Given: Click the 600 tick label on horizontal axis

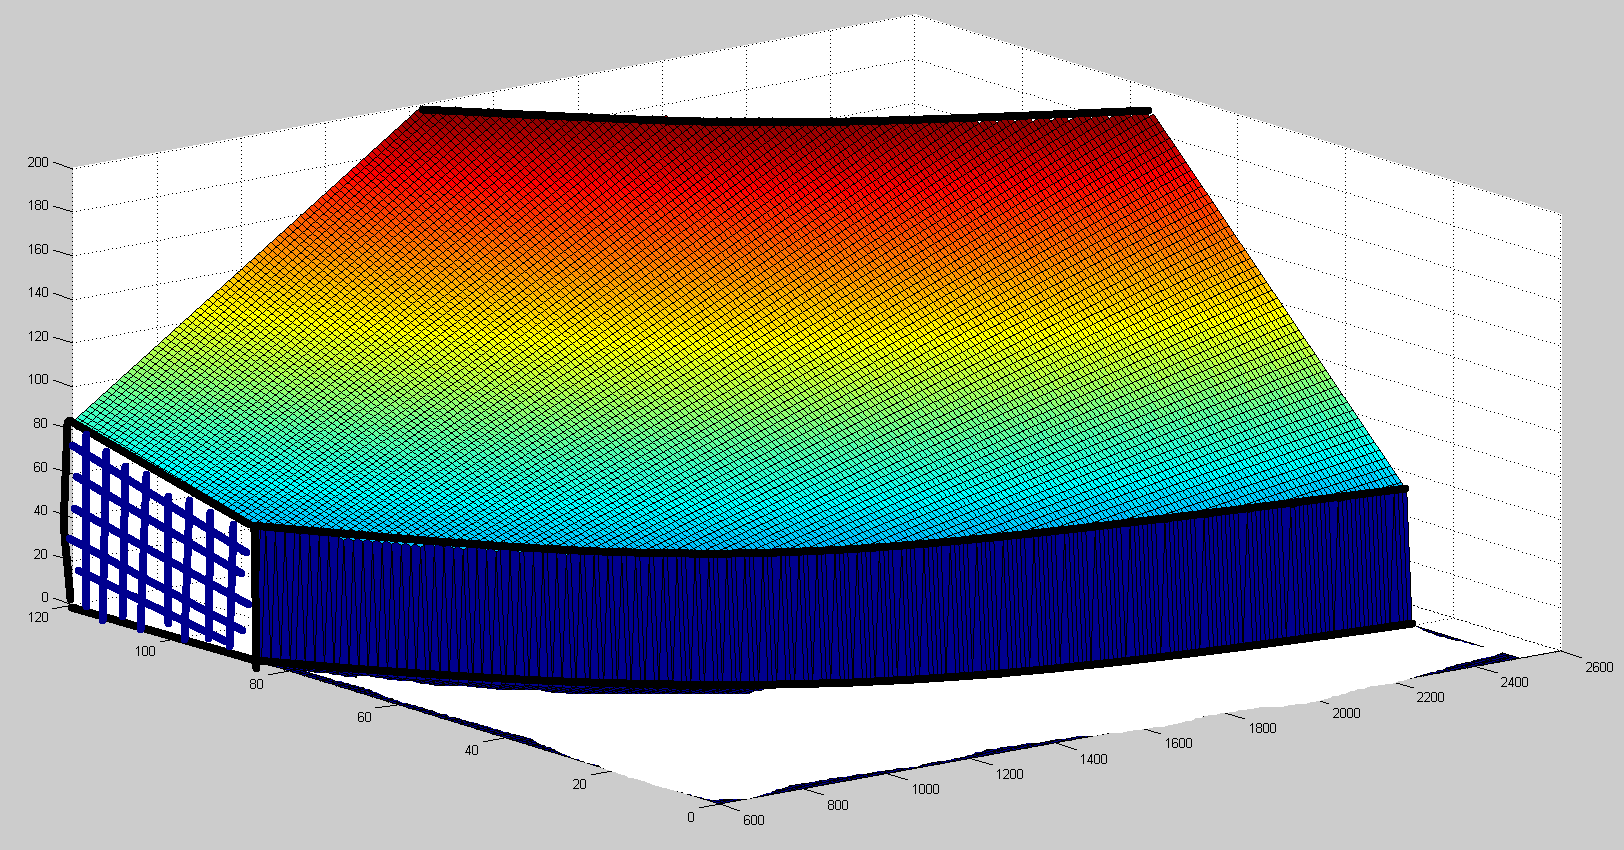Looking at the screenshot, I should tap(753, 820).
